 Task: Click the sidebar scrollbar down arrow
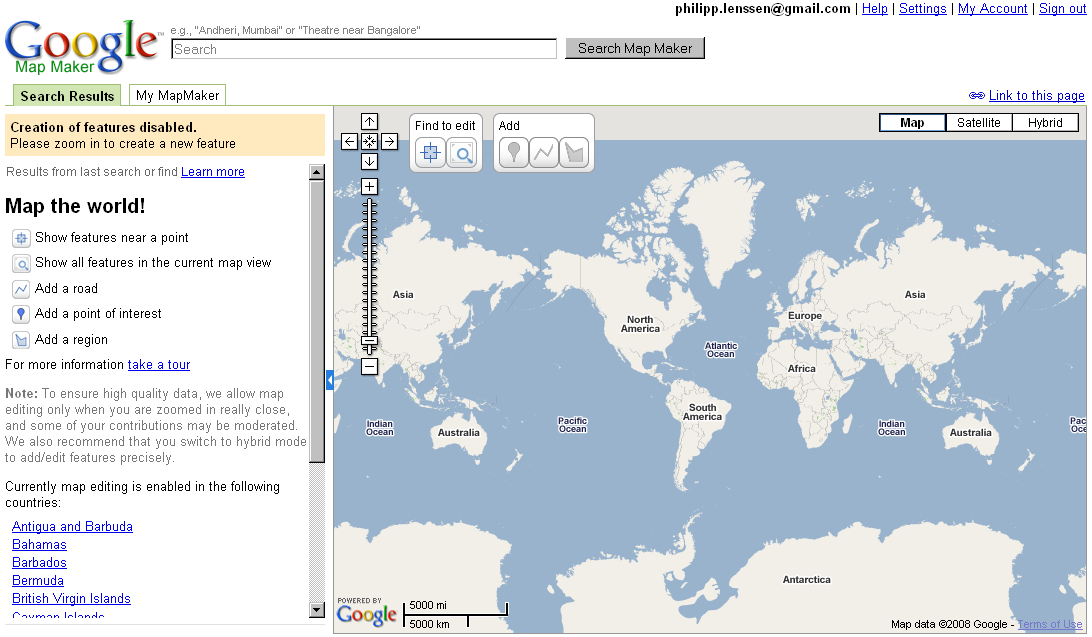[317, 610]
